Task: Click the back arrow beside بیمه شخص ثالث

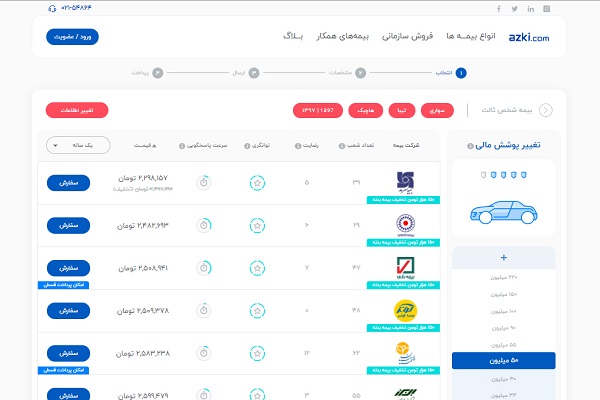Action: [x=546, y=110]
